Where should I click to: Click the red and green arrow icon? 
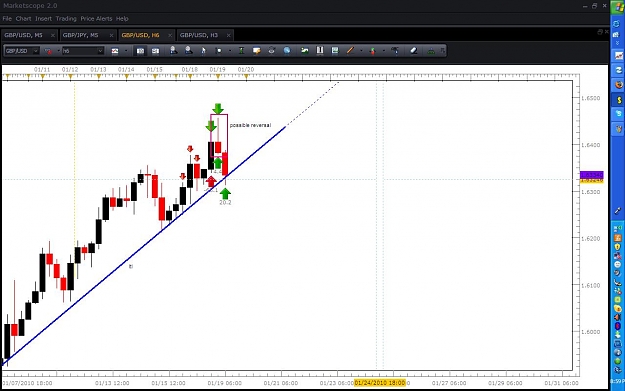pyautogui.click(x=373, y=51)
